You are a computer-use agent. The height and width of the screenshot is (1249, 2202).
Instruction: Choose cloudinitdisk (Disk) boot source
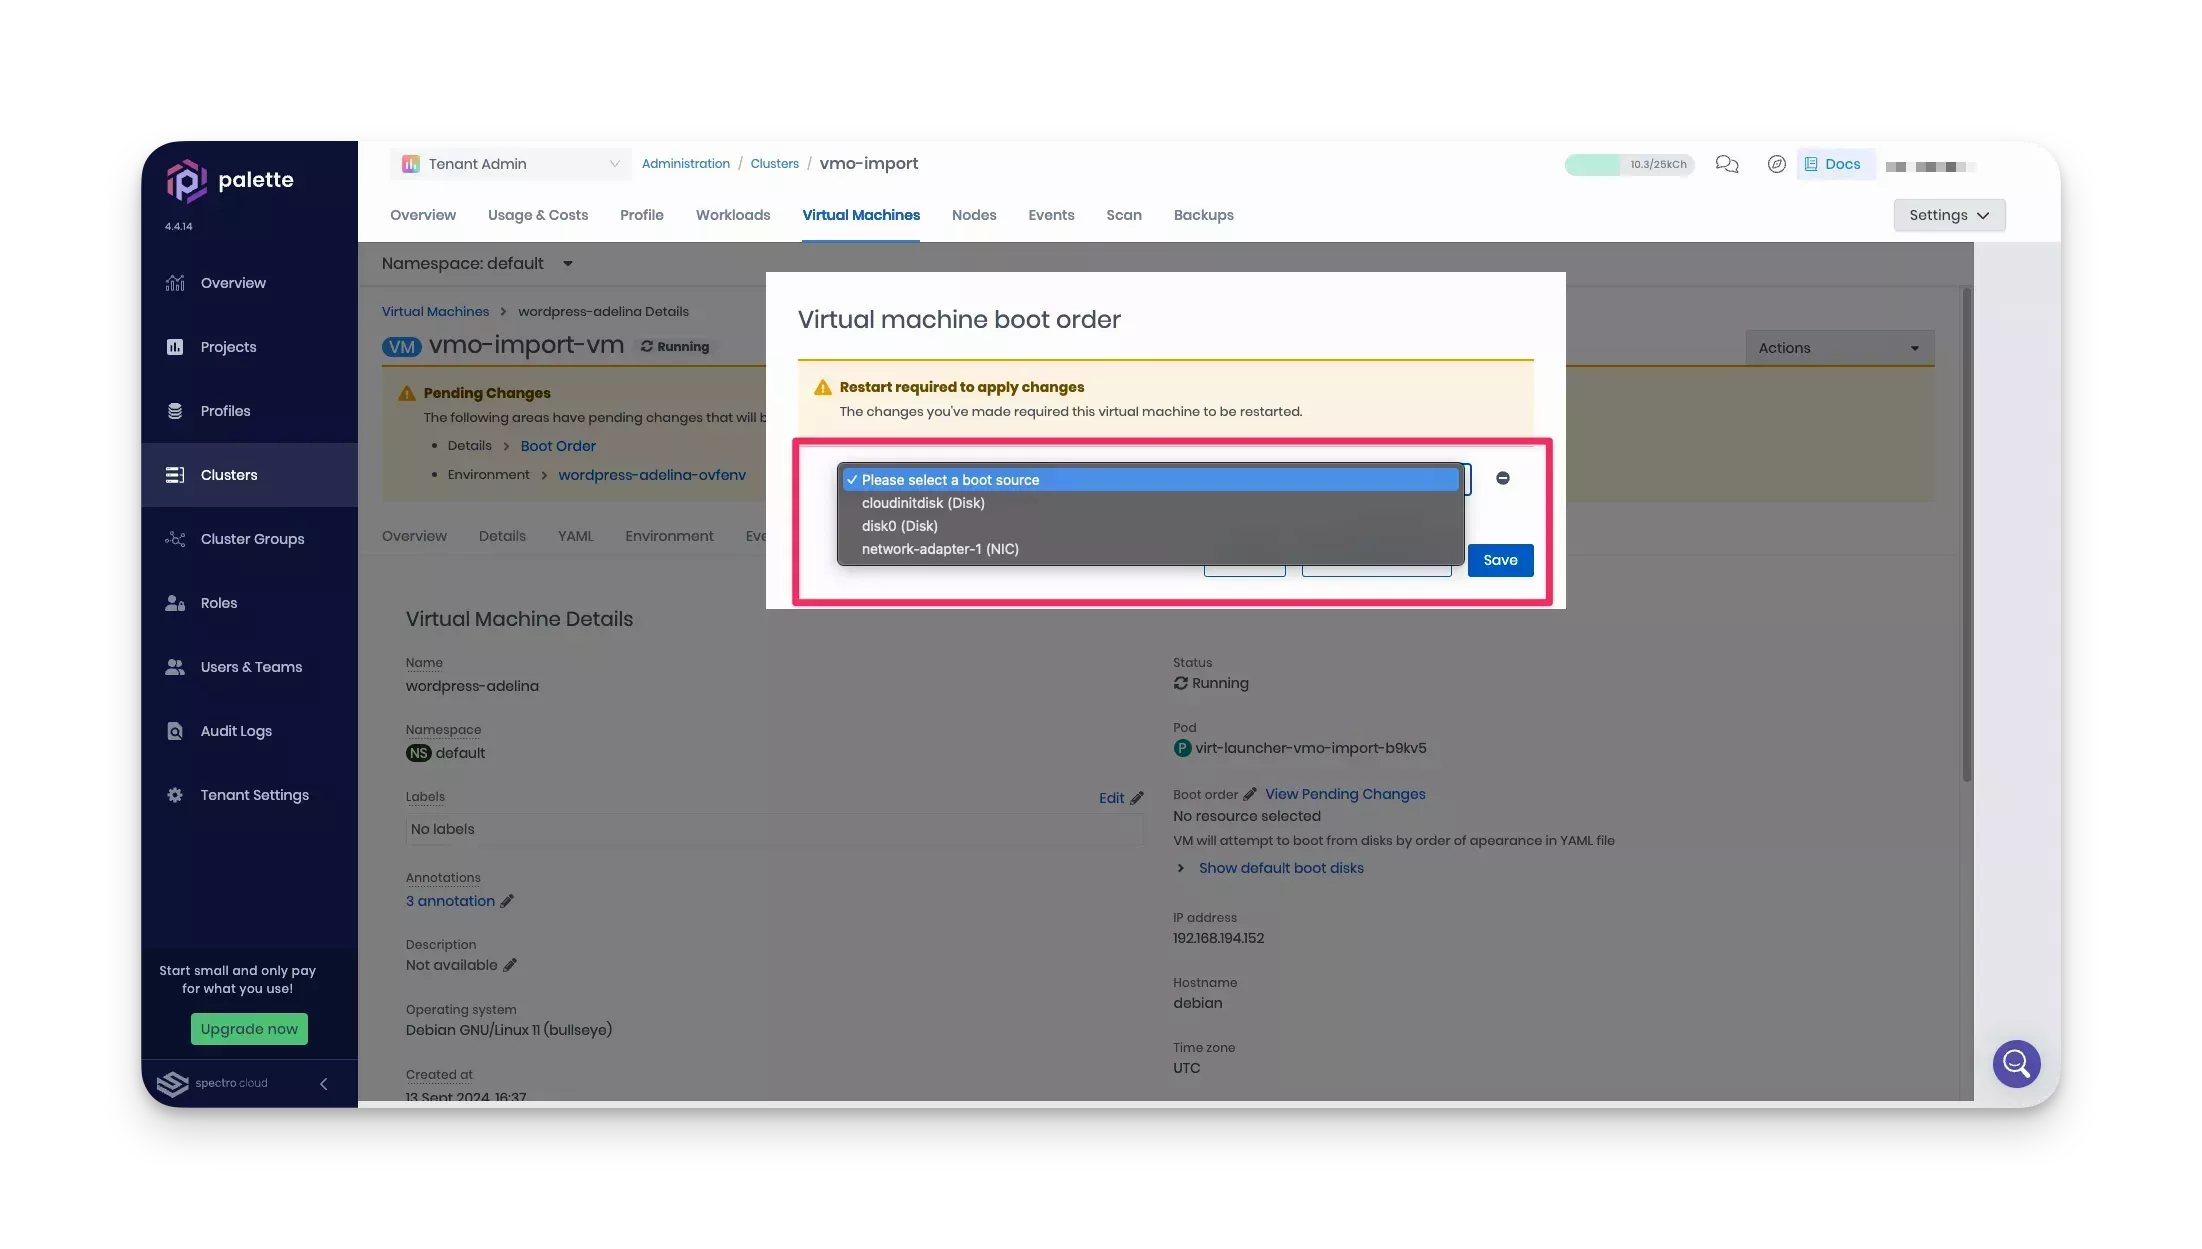(x=923, y=503)
